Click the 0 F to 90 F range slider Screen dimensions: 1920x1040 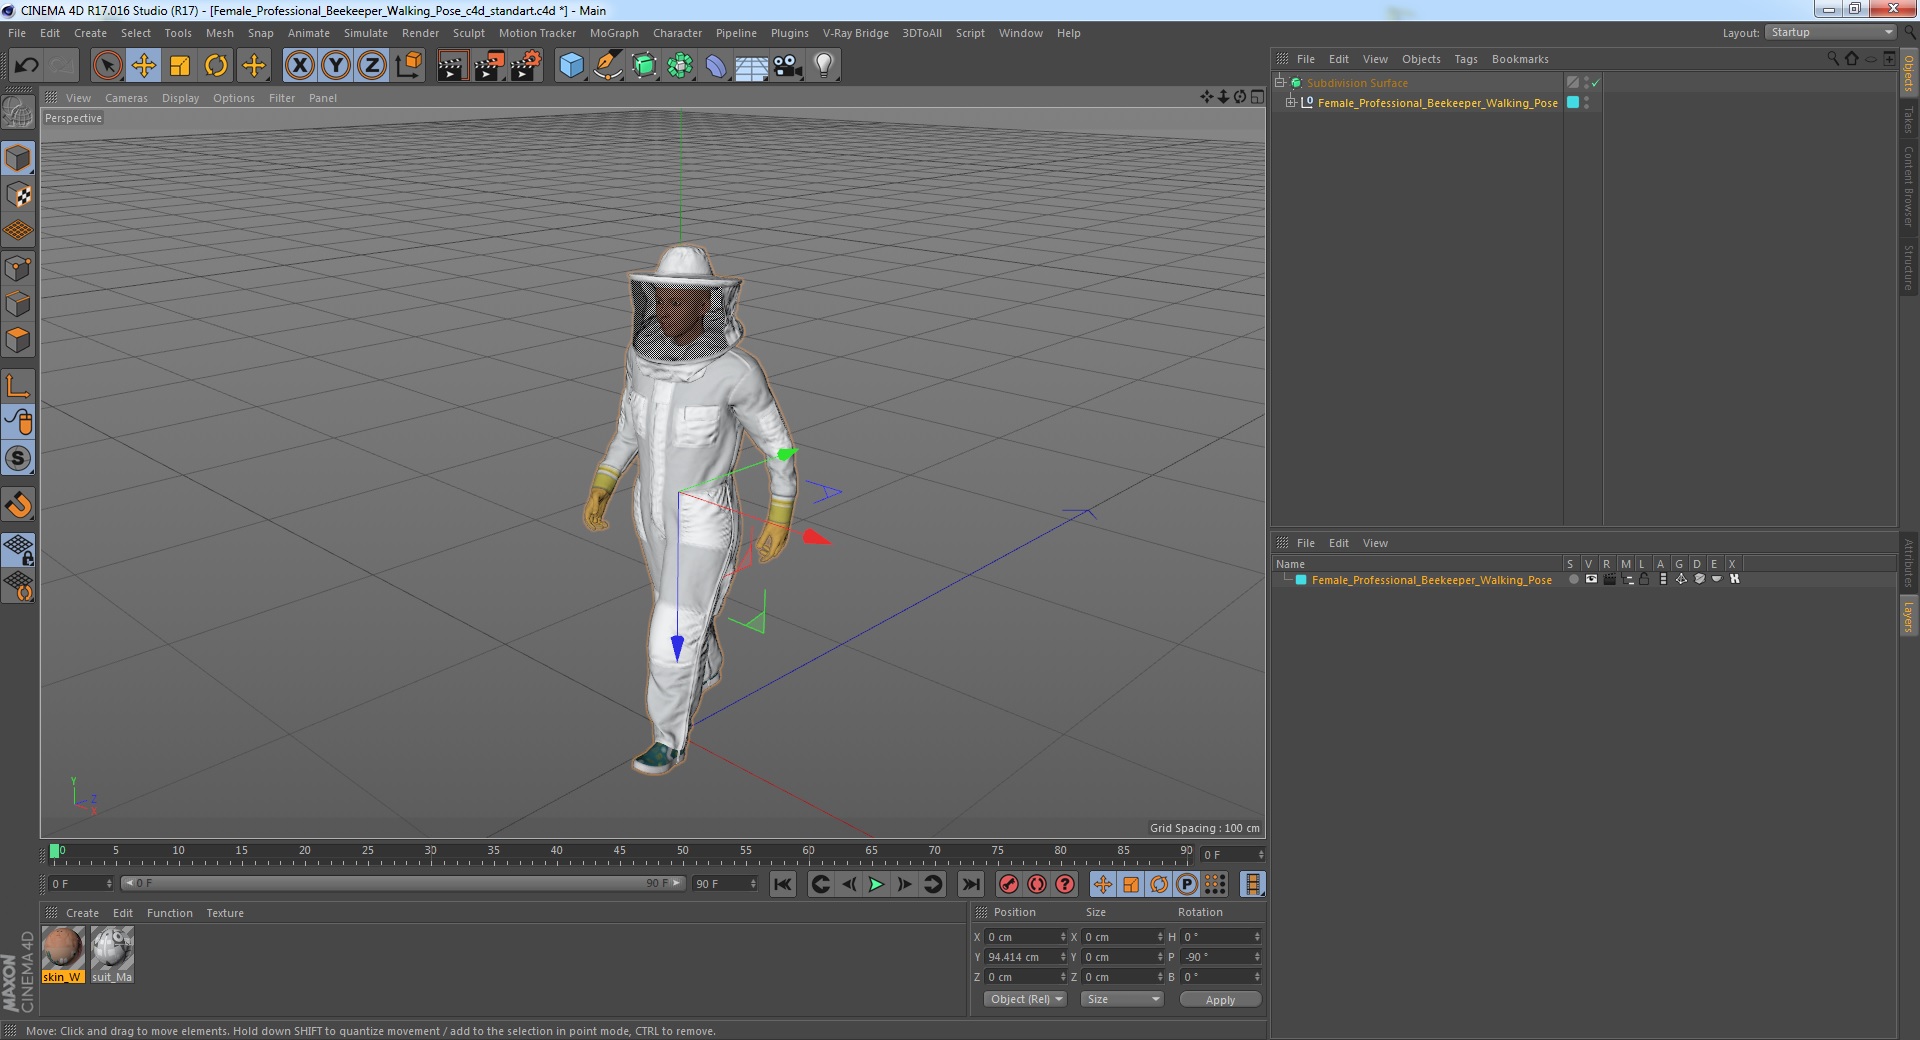403,883
